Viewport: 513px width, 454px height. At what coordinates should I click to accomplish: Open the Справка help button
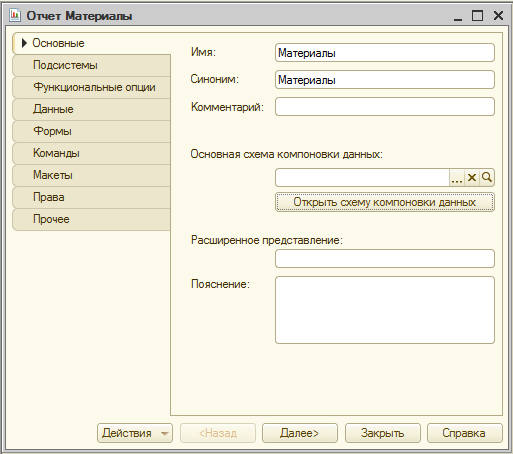pos(464,433)
